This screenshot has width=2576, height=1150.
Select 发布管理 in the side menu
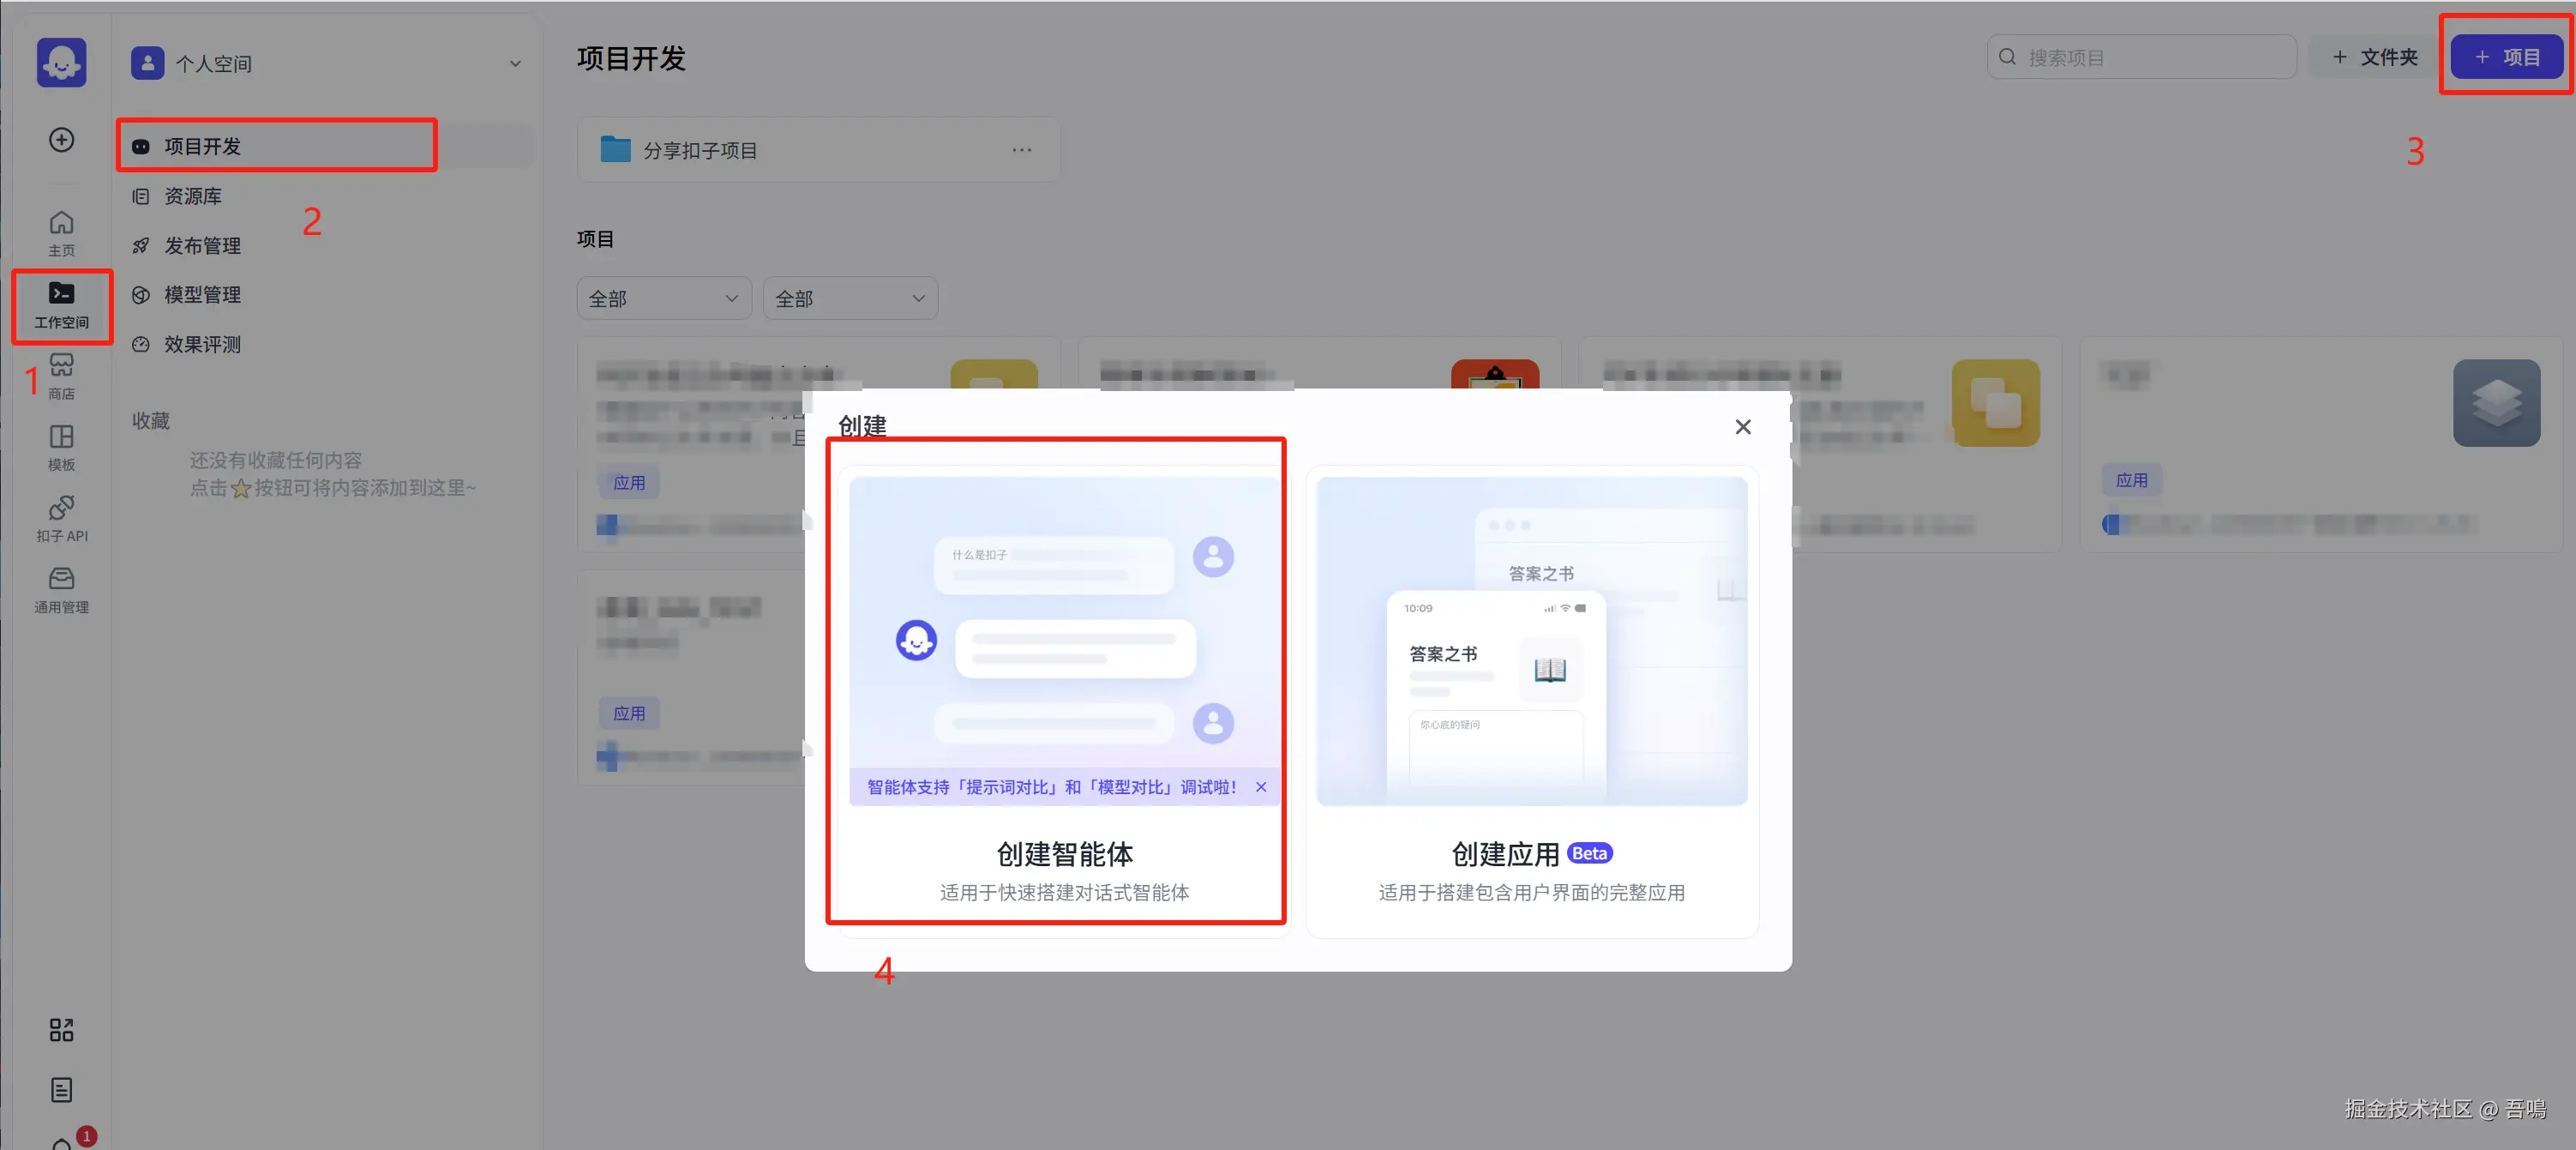[202, 245]
